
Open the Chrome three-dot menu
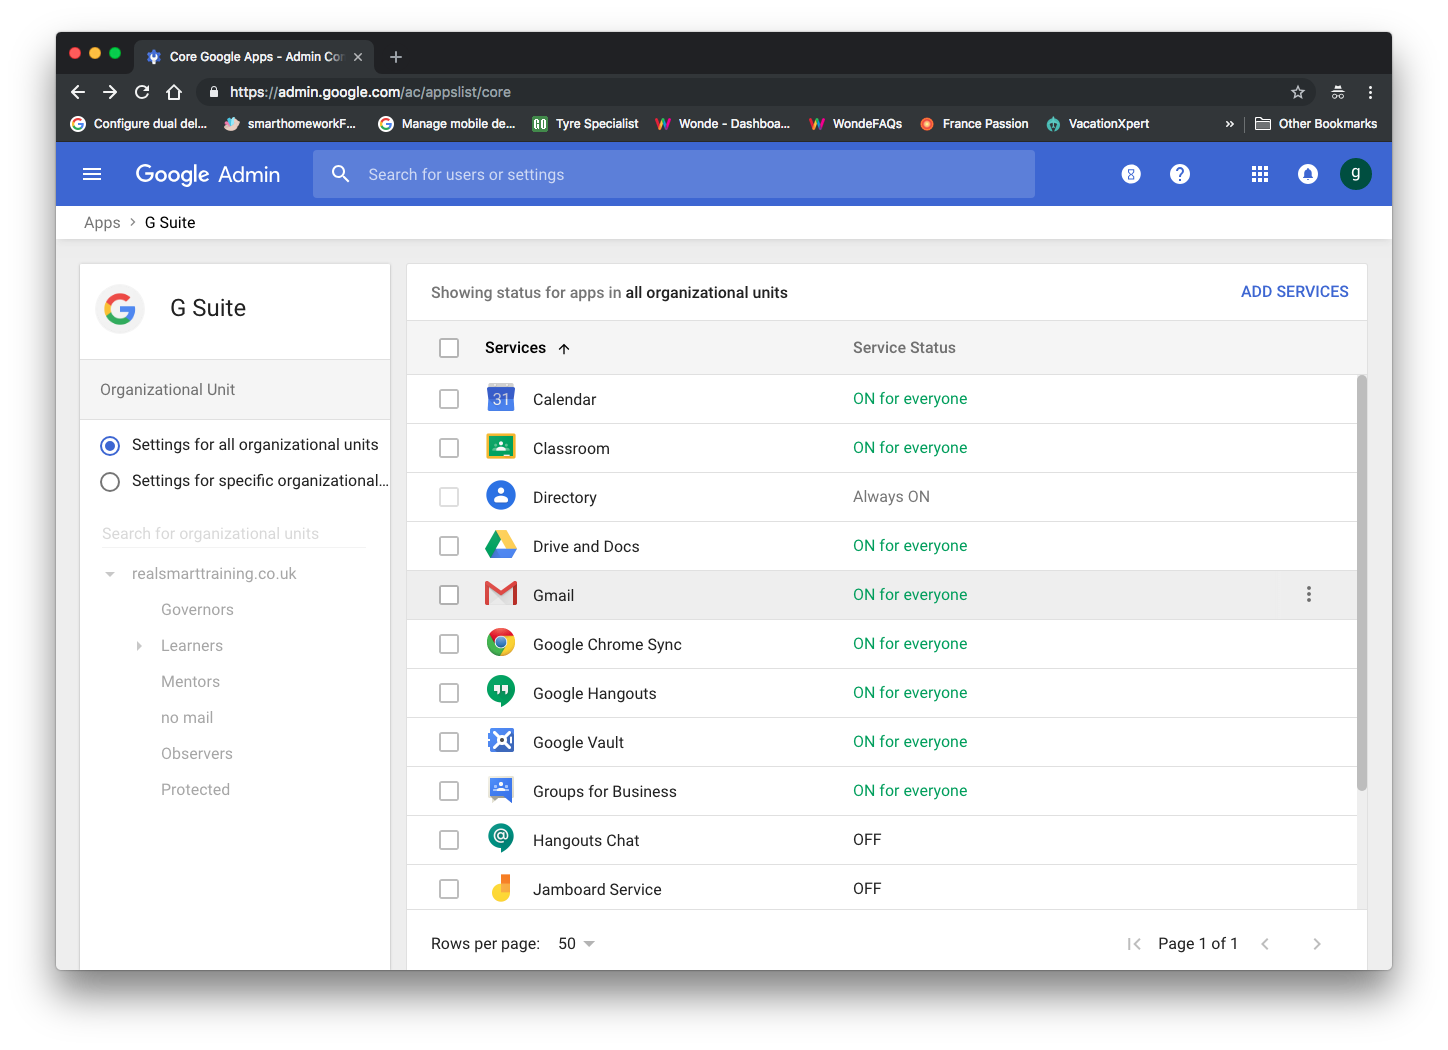pyautogui.click(x=1370, y=92)
